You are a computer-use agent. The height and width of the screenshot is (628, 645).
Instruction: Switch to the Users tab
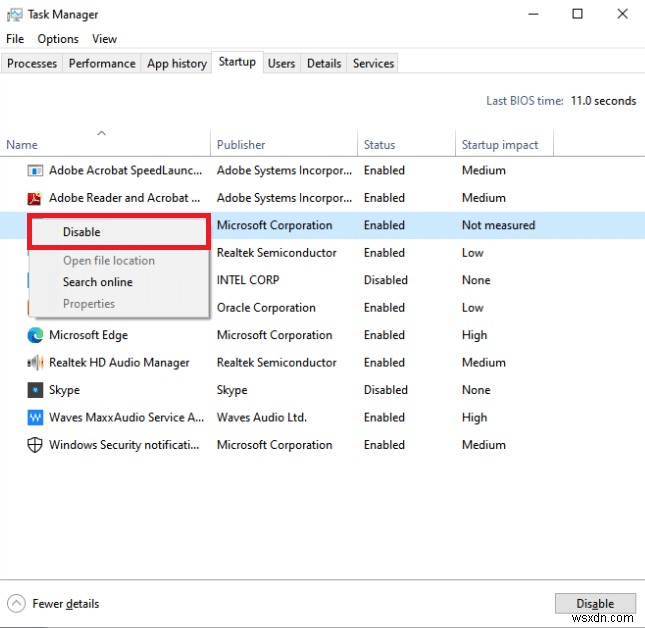[281, 63]
